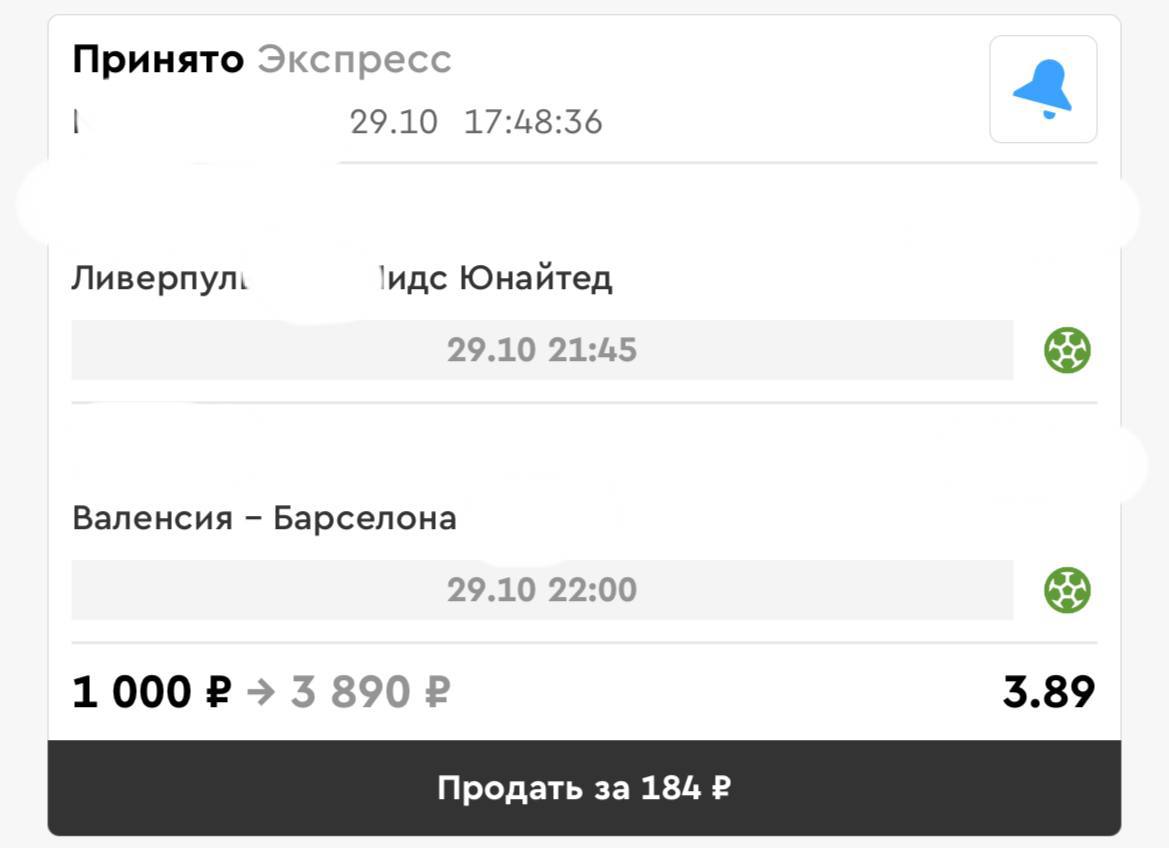Viewport: 1169px width, 848px height.
Task: Click the total odds value 3.89
Action: (1048, 692)
